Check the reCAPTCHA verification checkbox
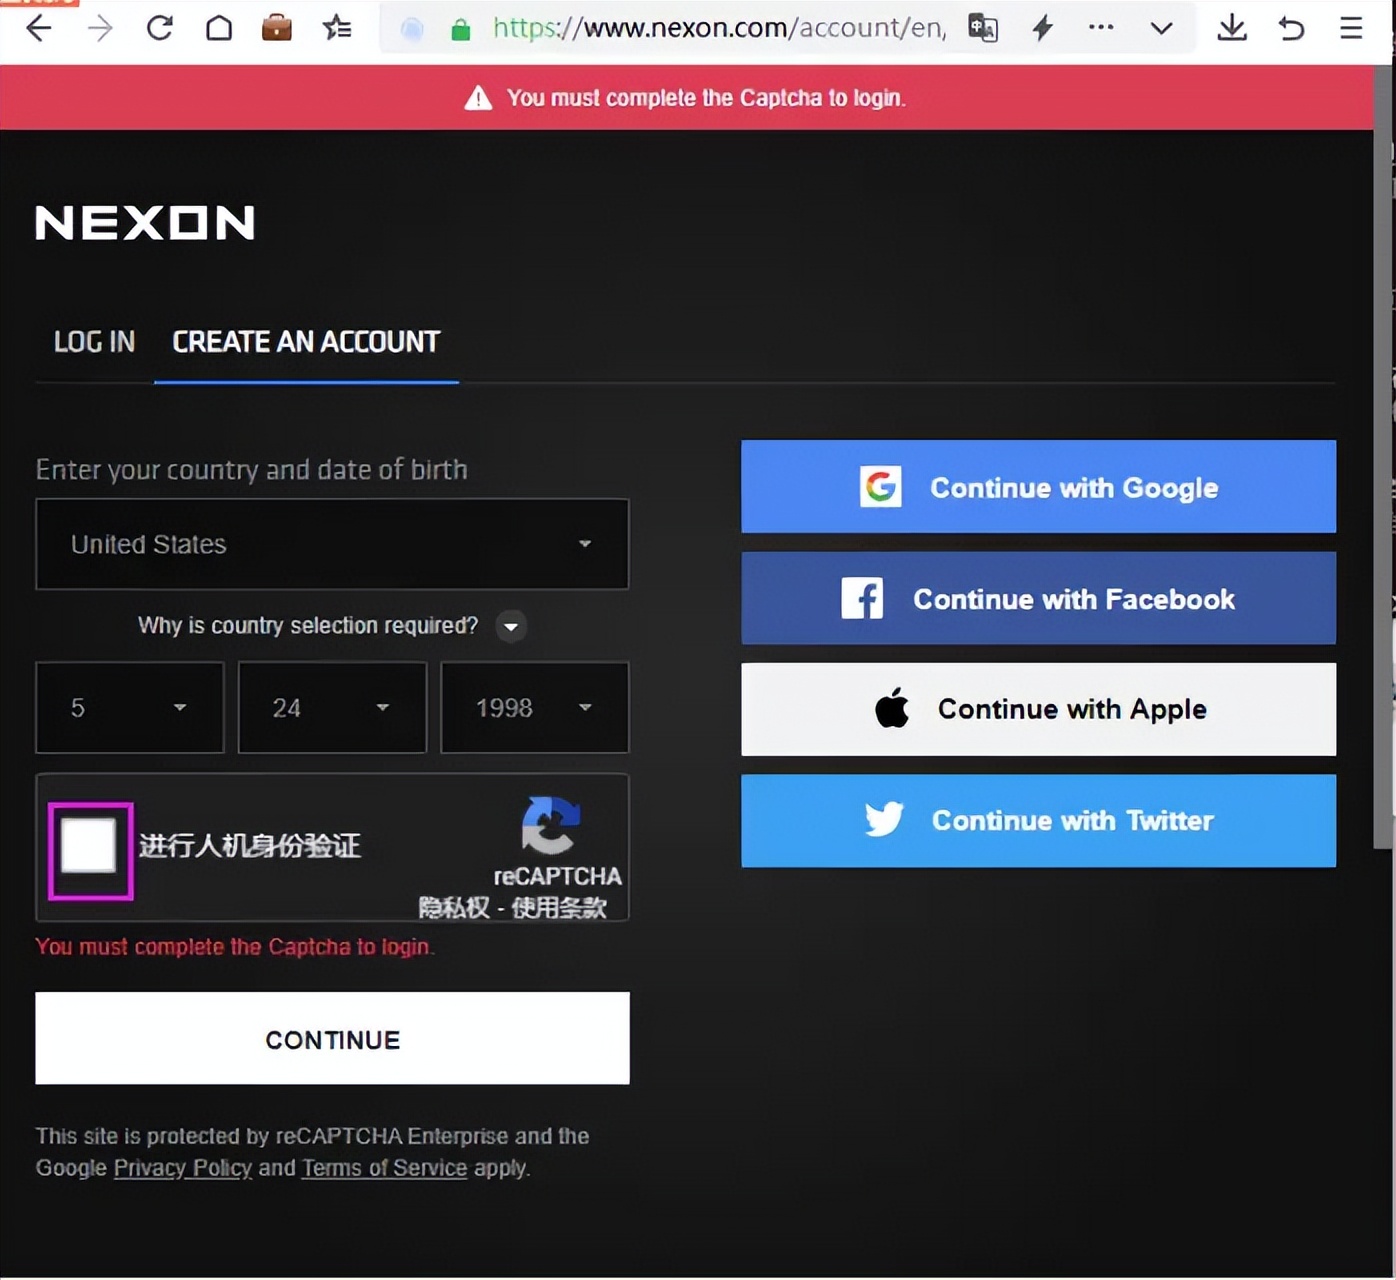This screenshot has height=1280, width=1396. coord(90,845)
